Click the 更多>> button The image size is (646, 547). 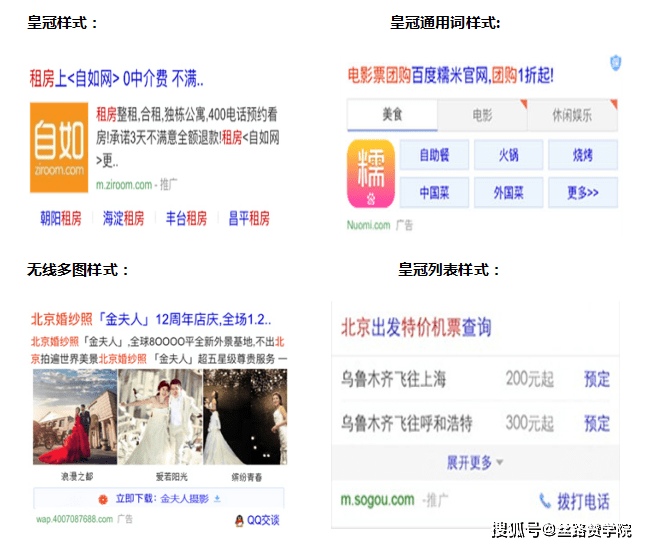583,192
